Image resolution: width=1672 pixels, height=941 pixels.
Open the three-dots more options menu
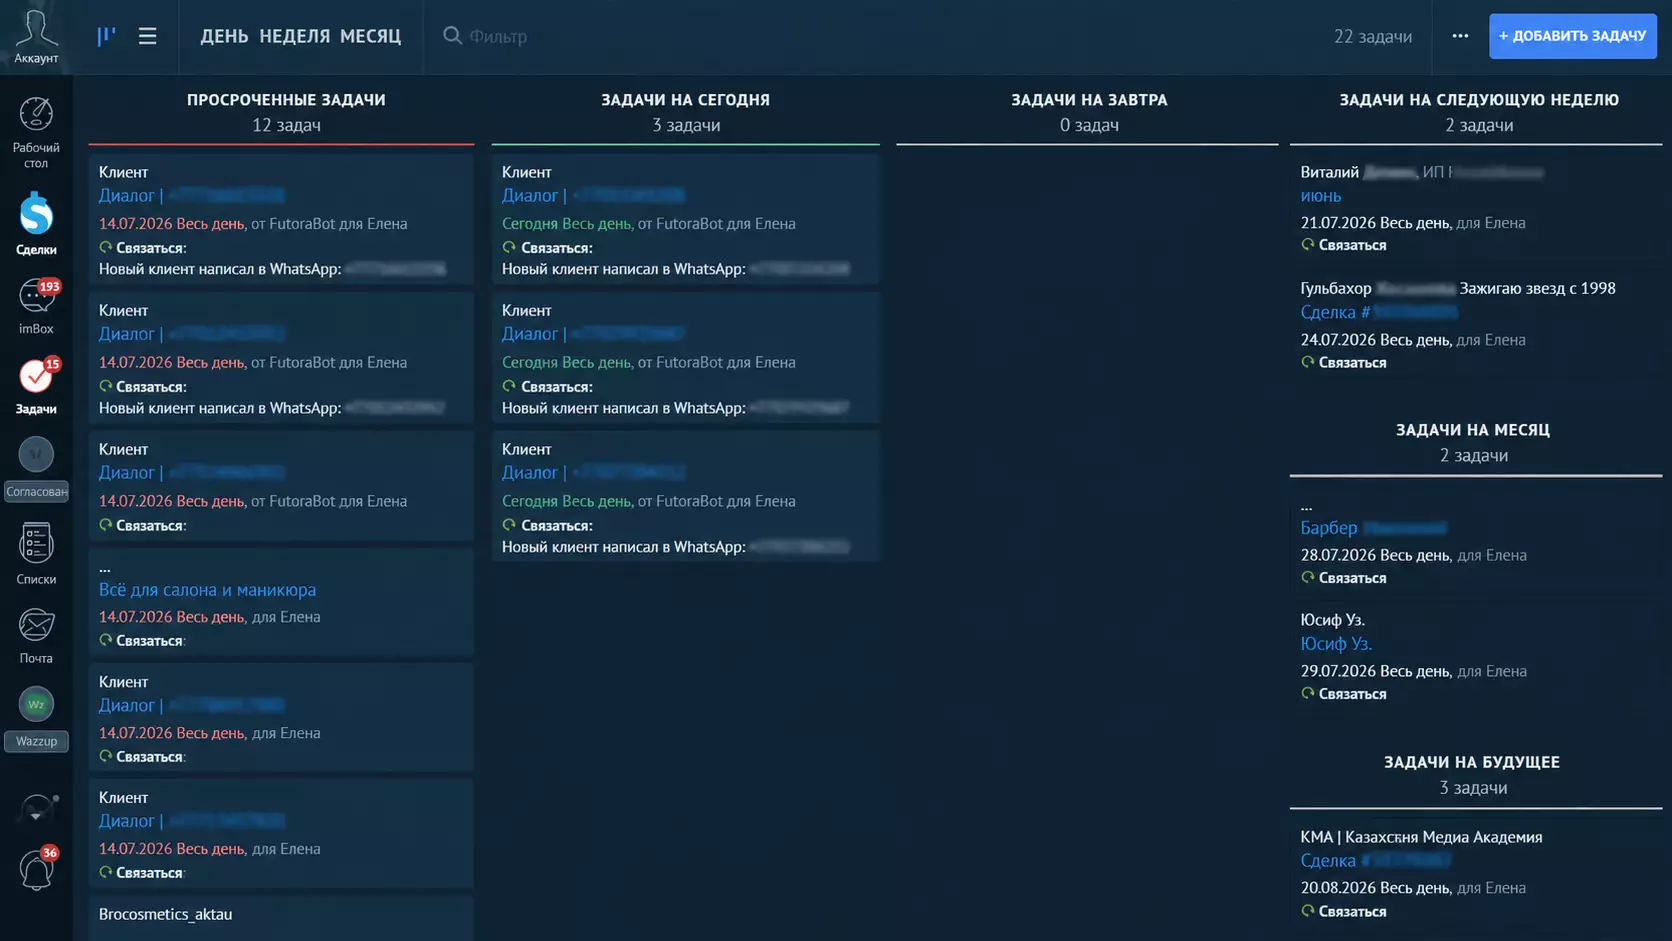(x=1460, y=36)
